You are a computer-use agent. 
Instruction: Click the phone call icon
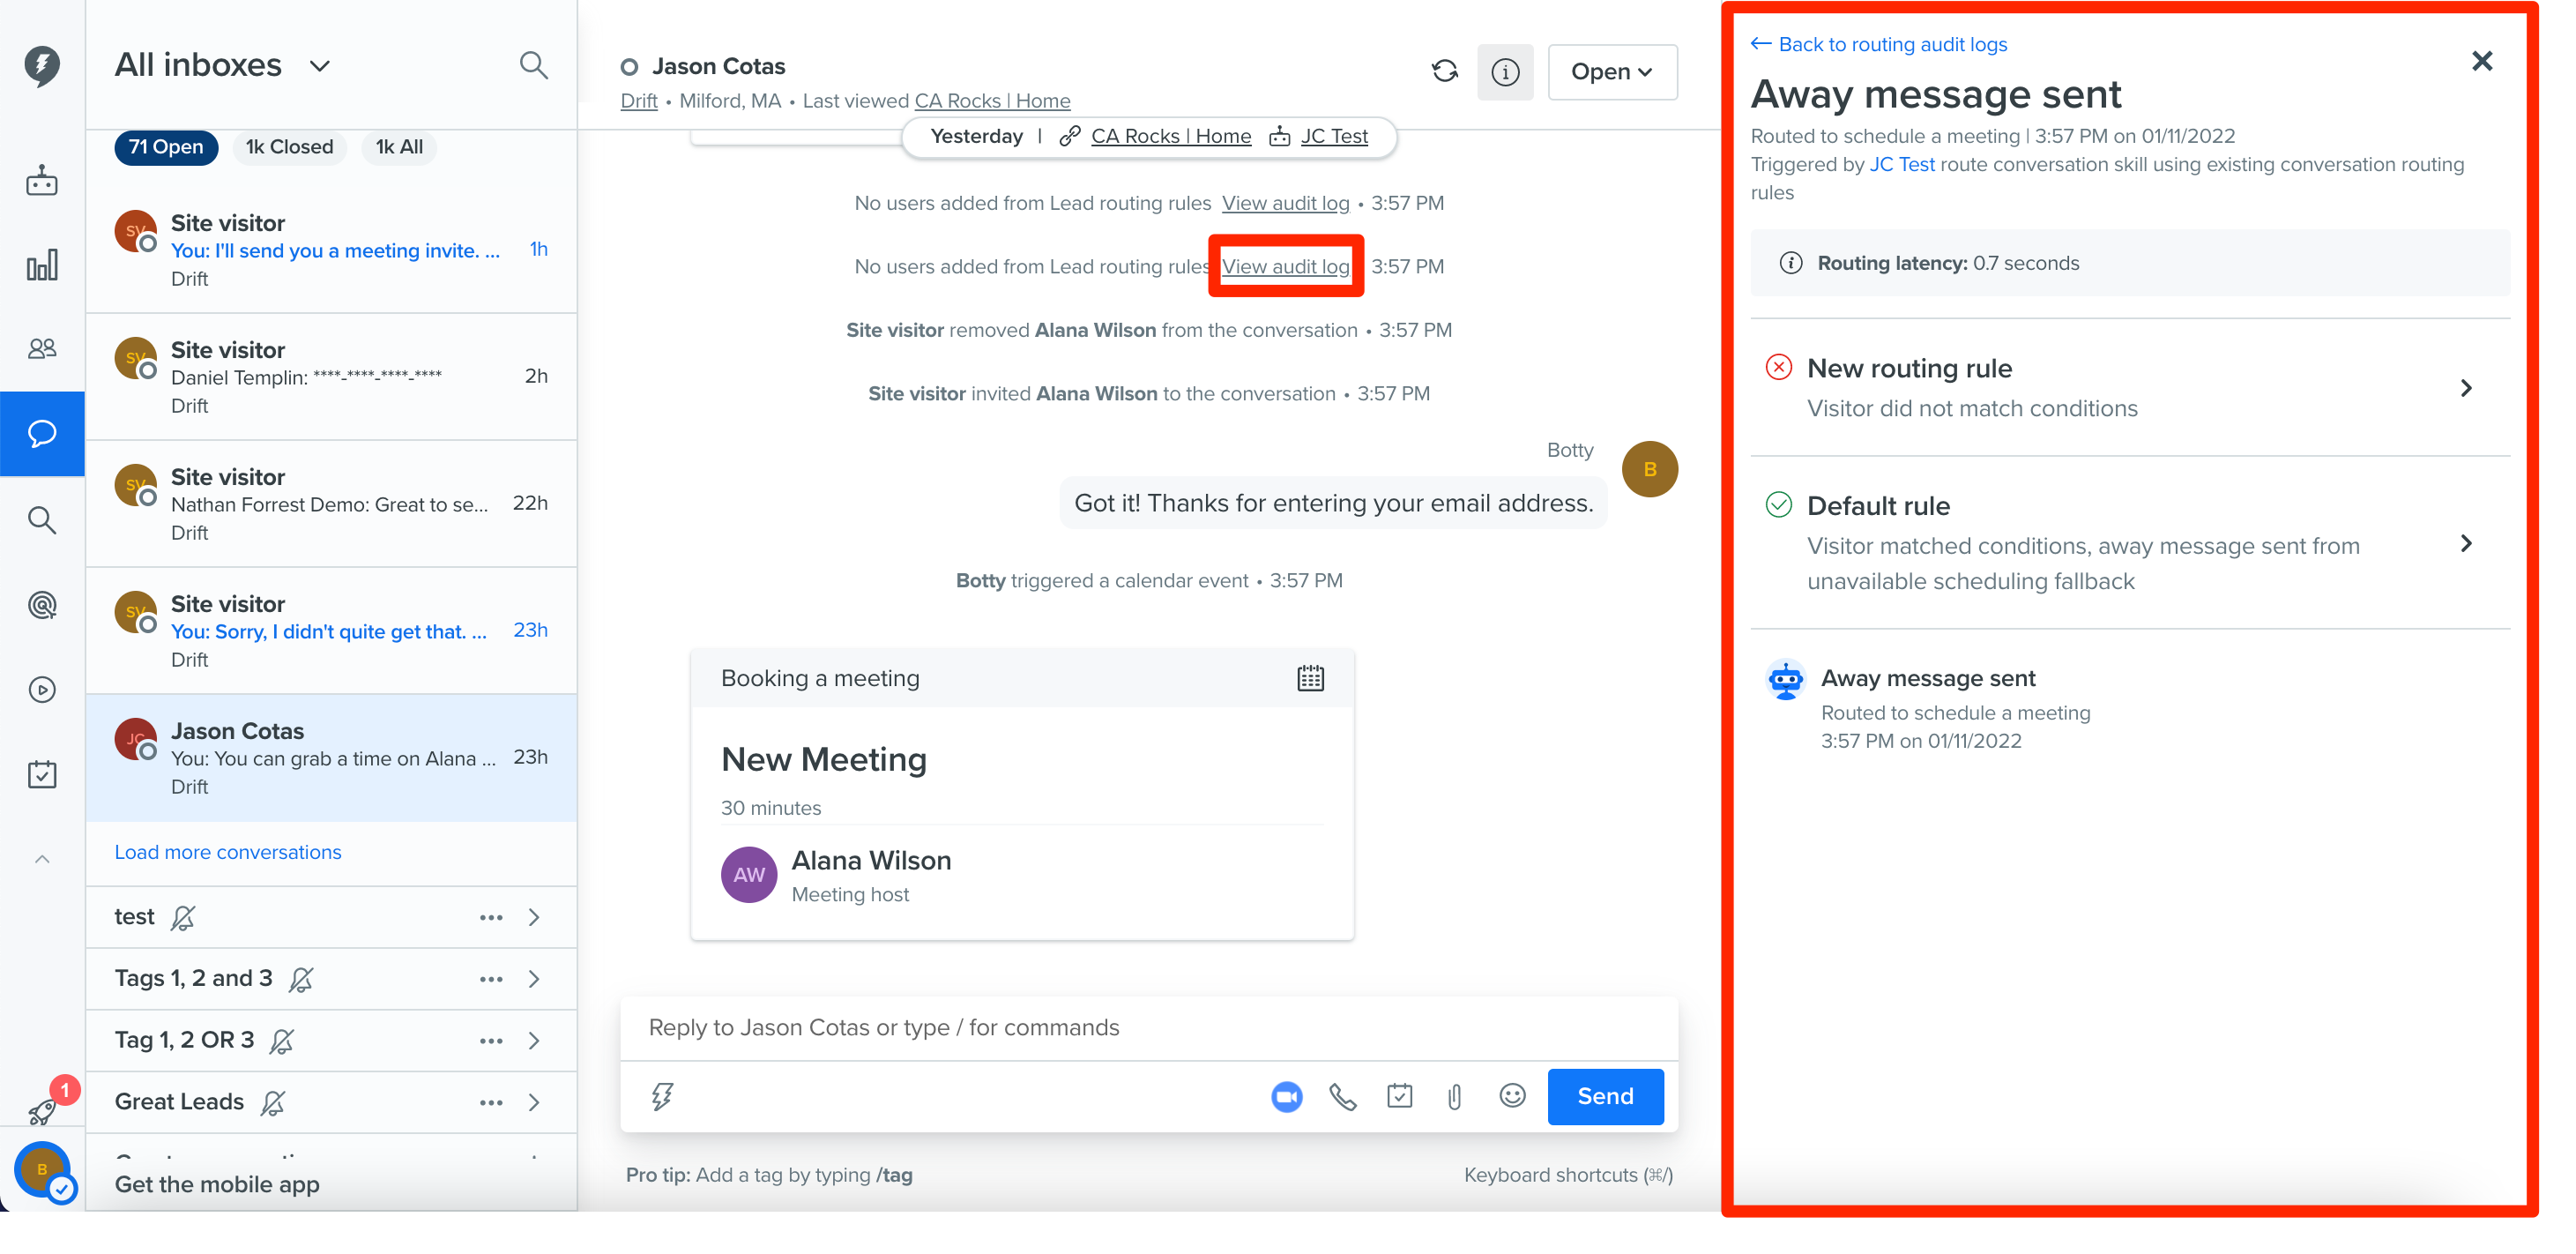pos(1343,1097)
